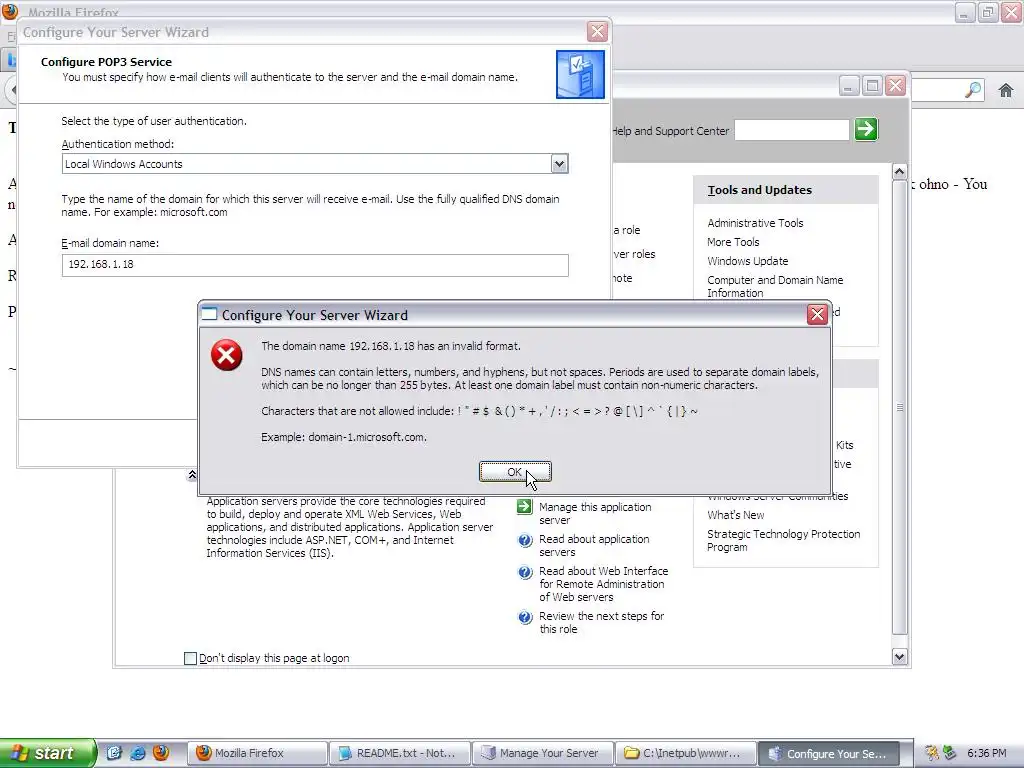The height and width of the screenshot is (768, 1024).
Task: Open the Authentication method dropdown
Action: click(x=559, y=164)
